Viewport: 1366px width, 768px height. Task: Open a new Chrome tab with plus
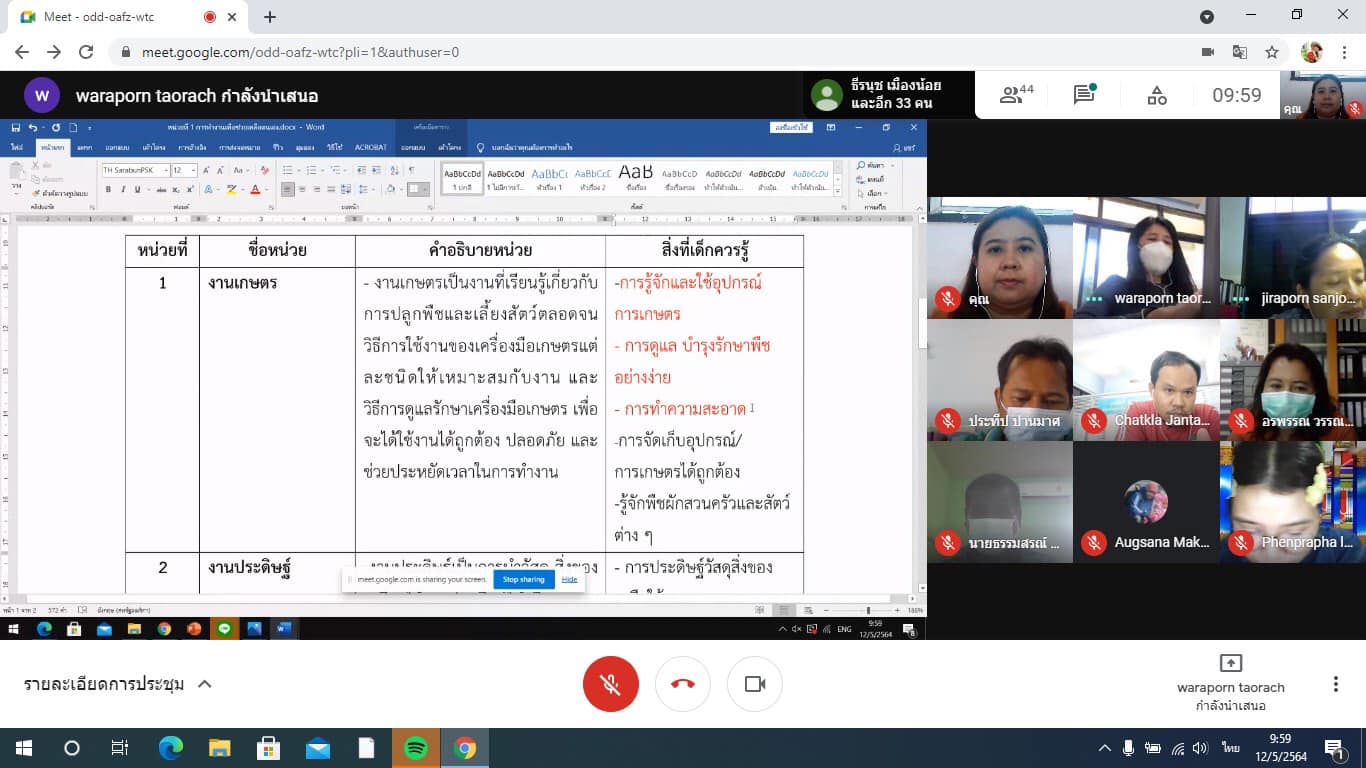point(270,17)
